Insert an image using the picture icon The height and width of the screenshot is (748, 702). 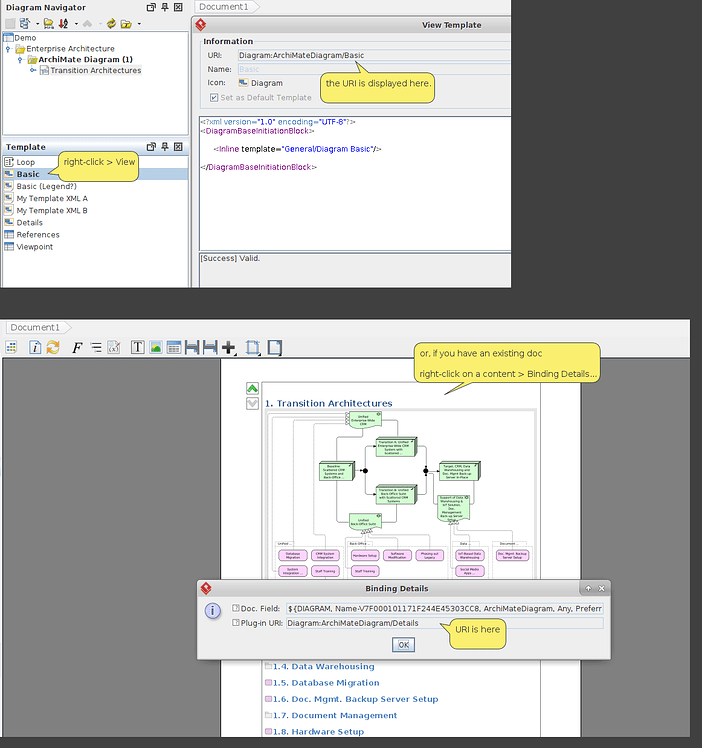click(156, 347)
